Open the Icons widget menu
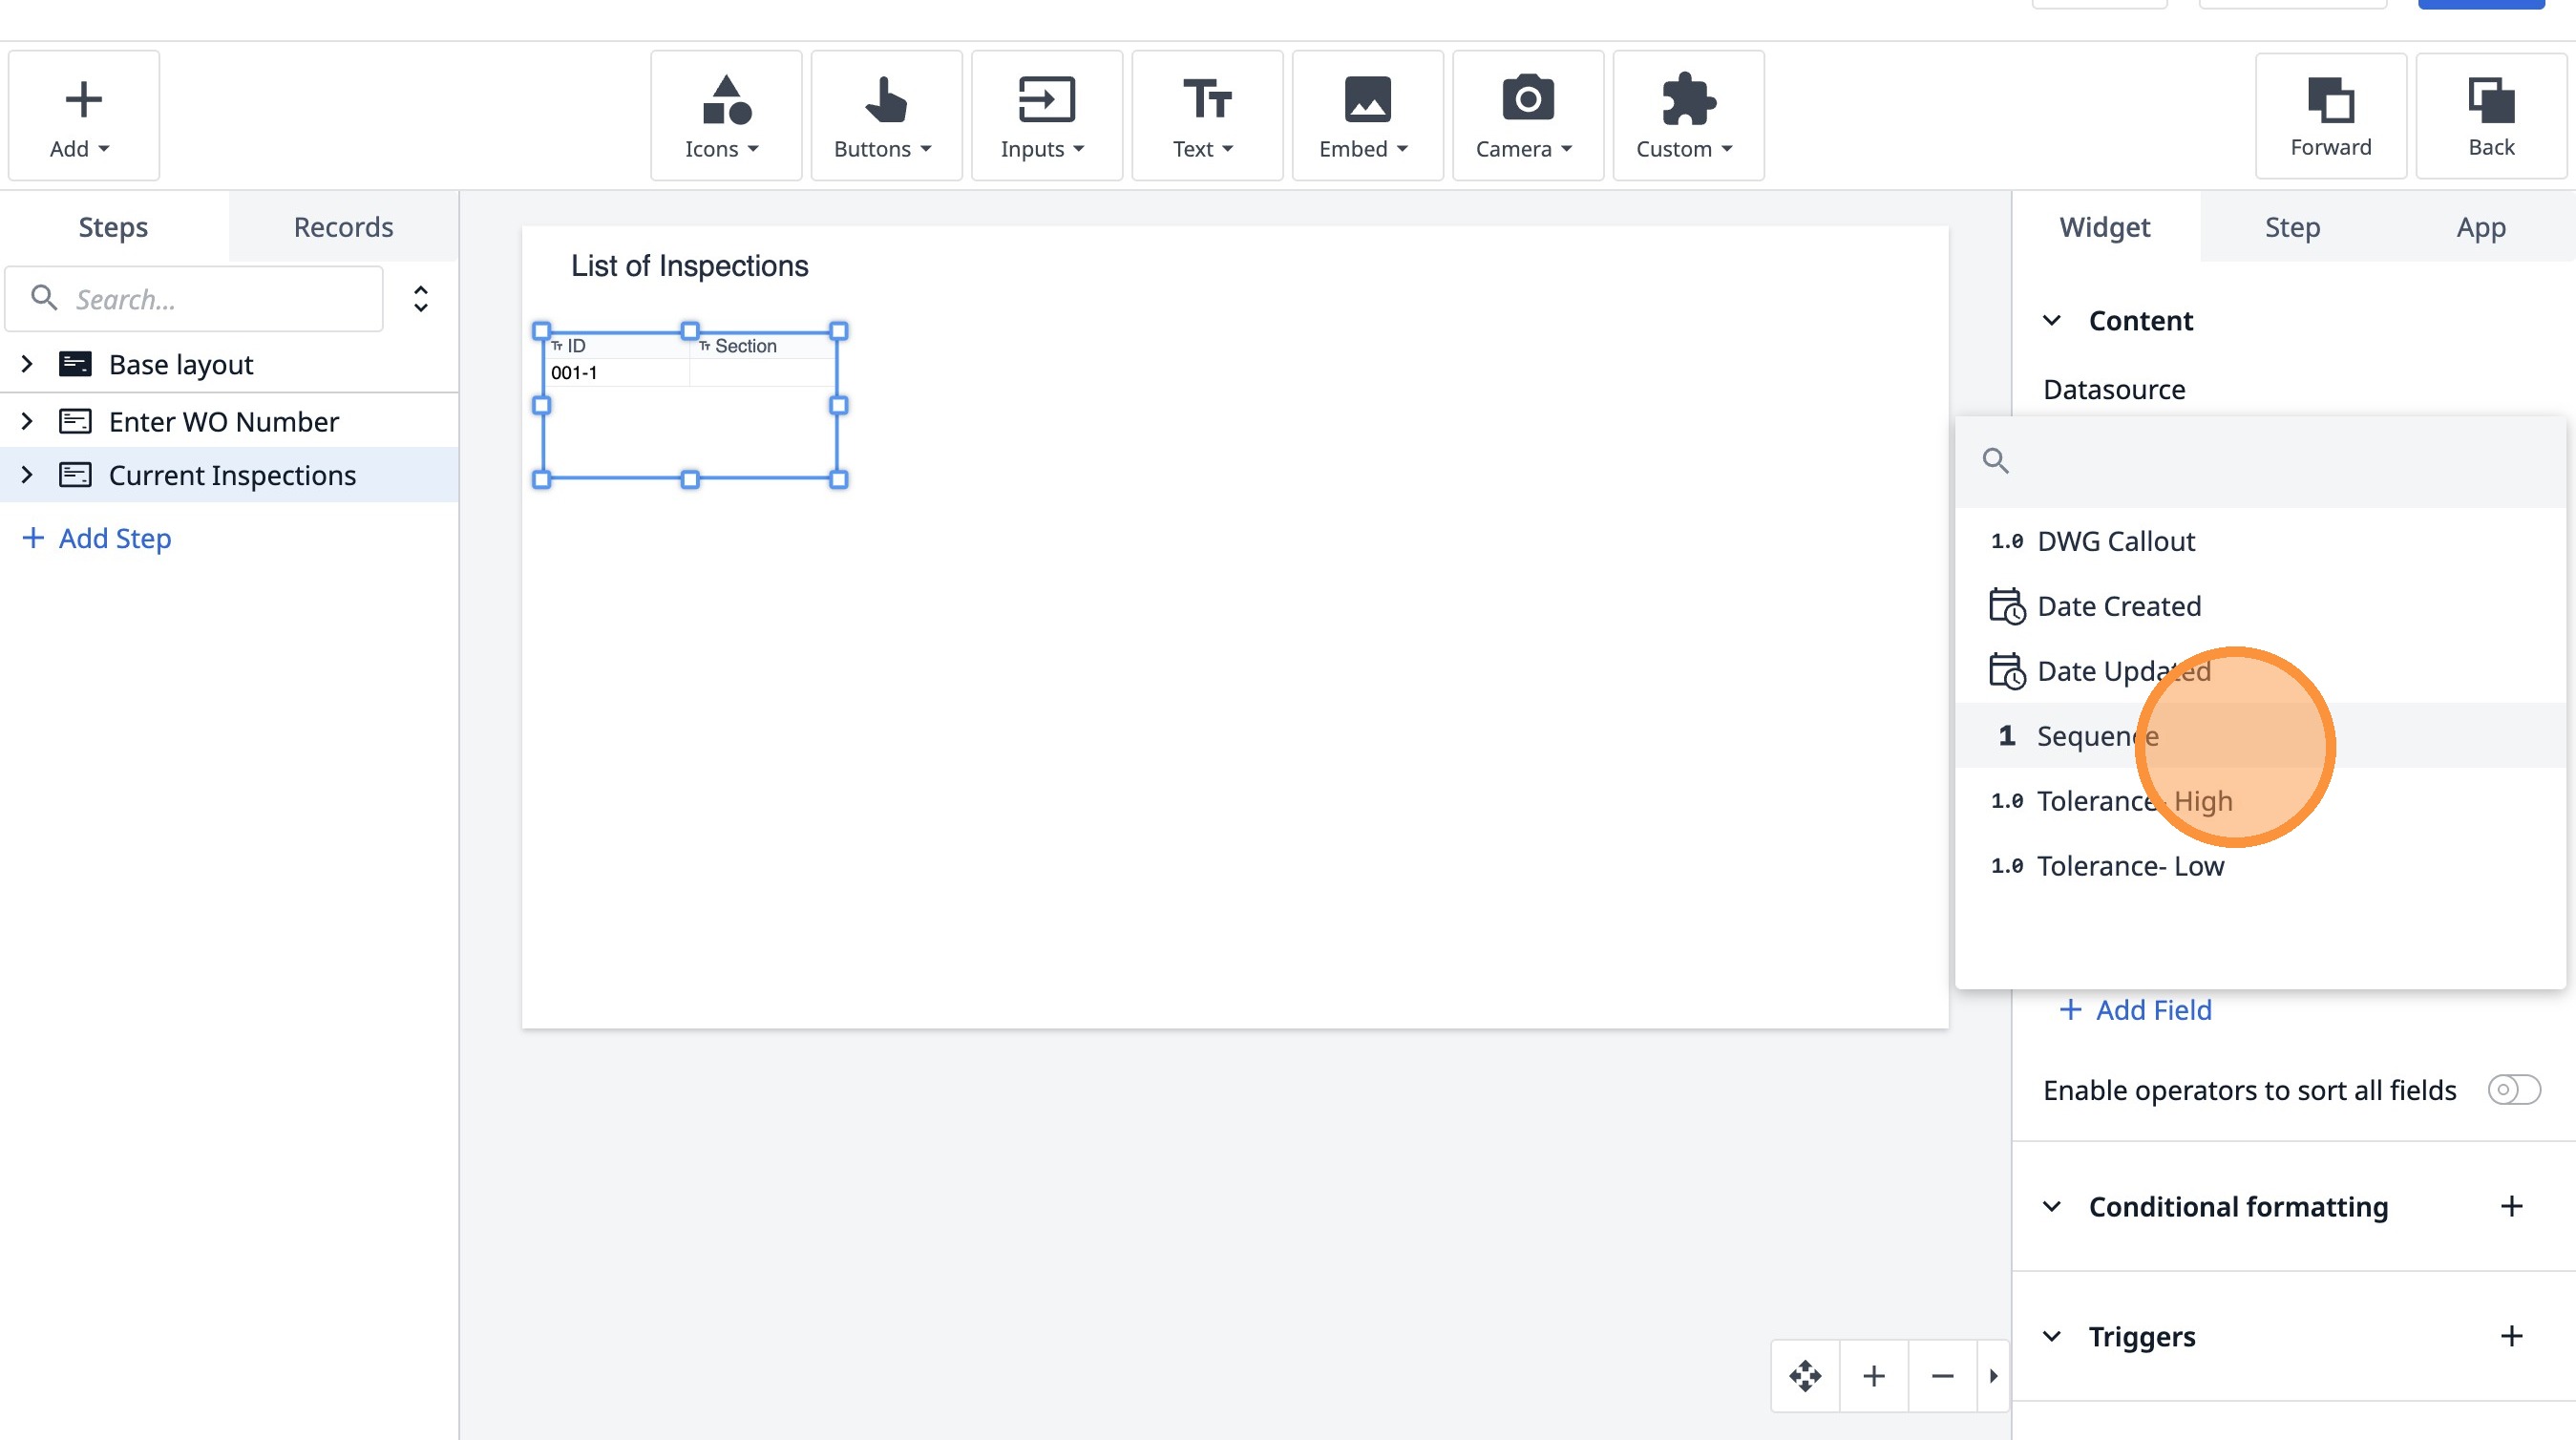The width and height of the screenshot is (2576, 1440). pos(725,116)
